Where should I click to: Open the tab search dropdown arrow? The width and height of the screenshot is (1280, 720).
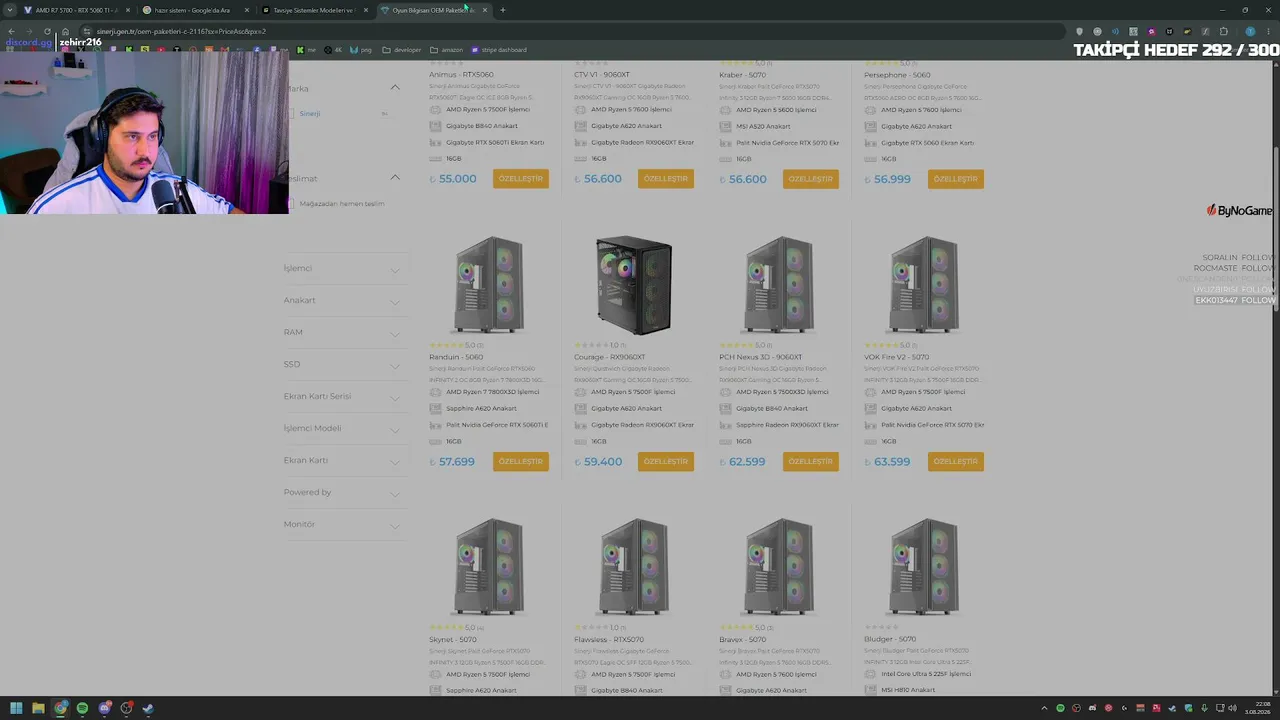point(11,10)
